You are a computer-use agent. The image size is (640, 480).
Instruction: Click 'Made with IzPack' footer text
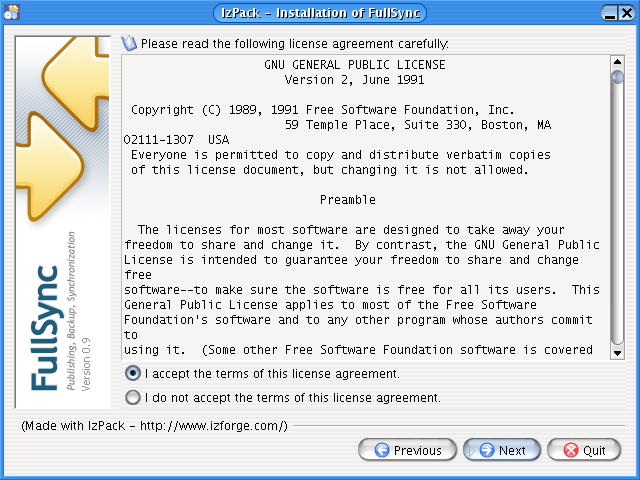(155, 426)
